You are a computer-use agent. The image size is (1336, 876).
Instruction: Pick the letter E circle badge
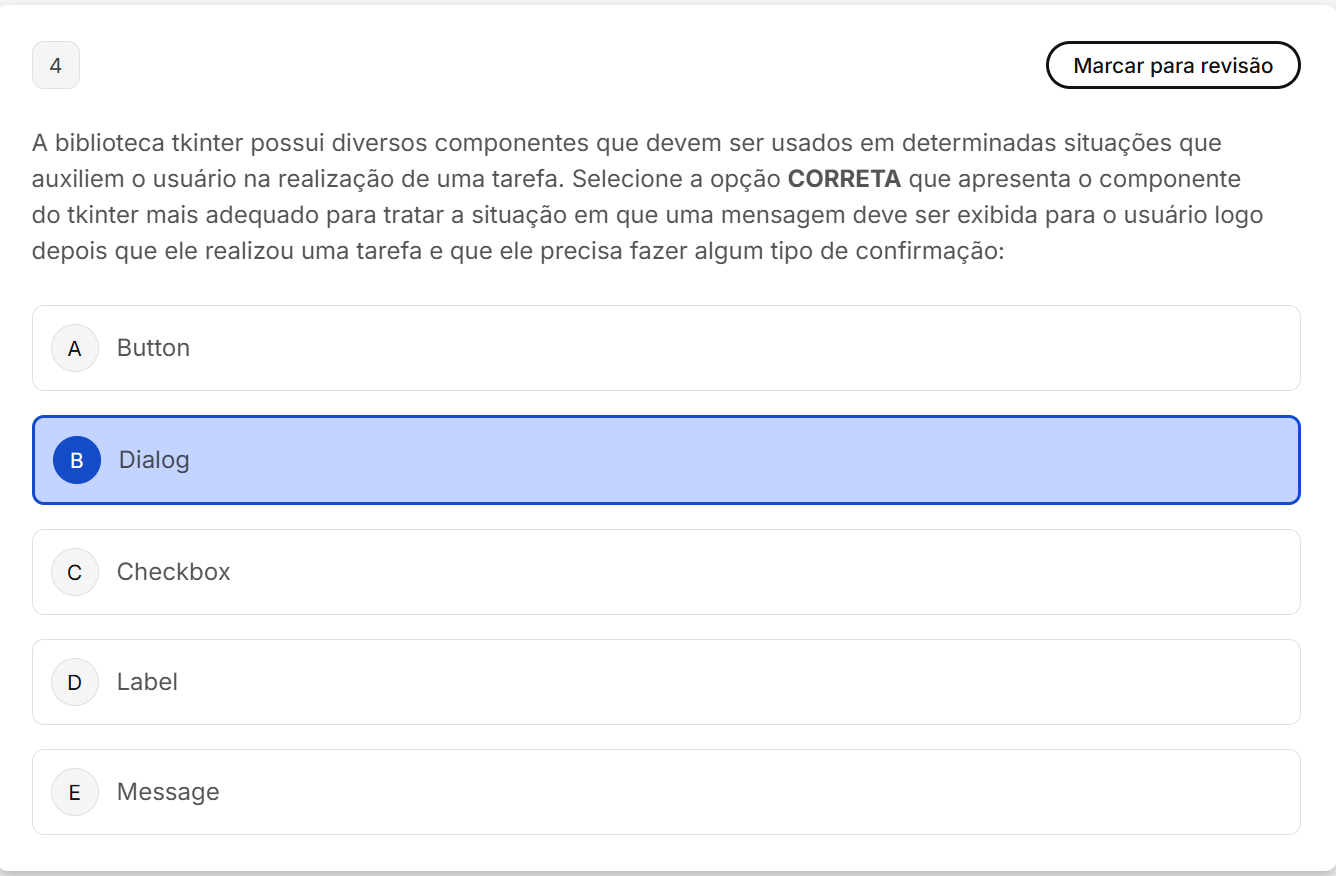(x=75, y=792)
